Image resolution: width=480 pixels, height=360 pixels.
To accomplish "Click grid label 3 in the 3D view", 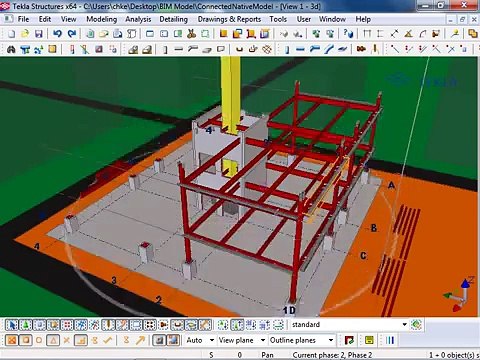I will click(x=114, y=280).
